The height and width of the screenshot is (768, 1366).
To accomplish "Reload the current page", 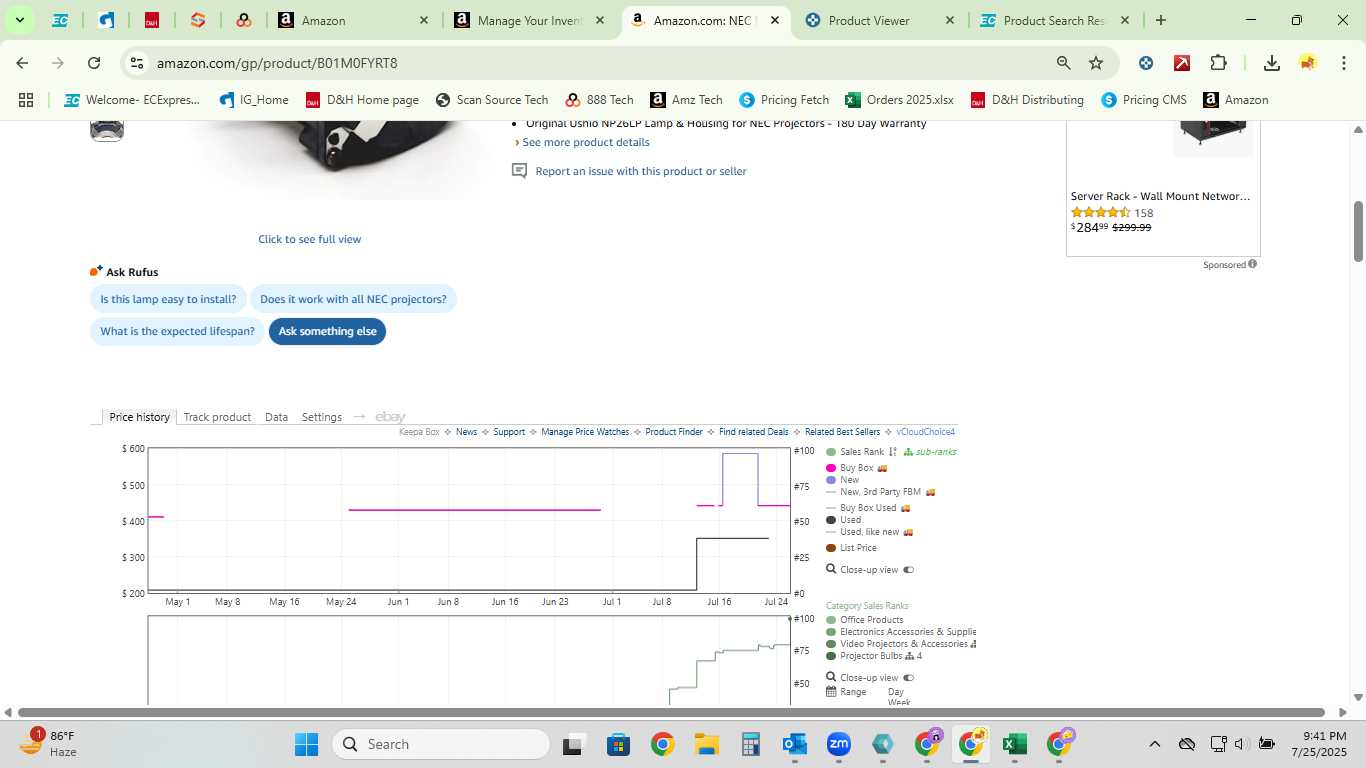I will point(94,63).
